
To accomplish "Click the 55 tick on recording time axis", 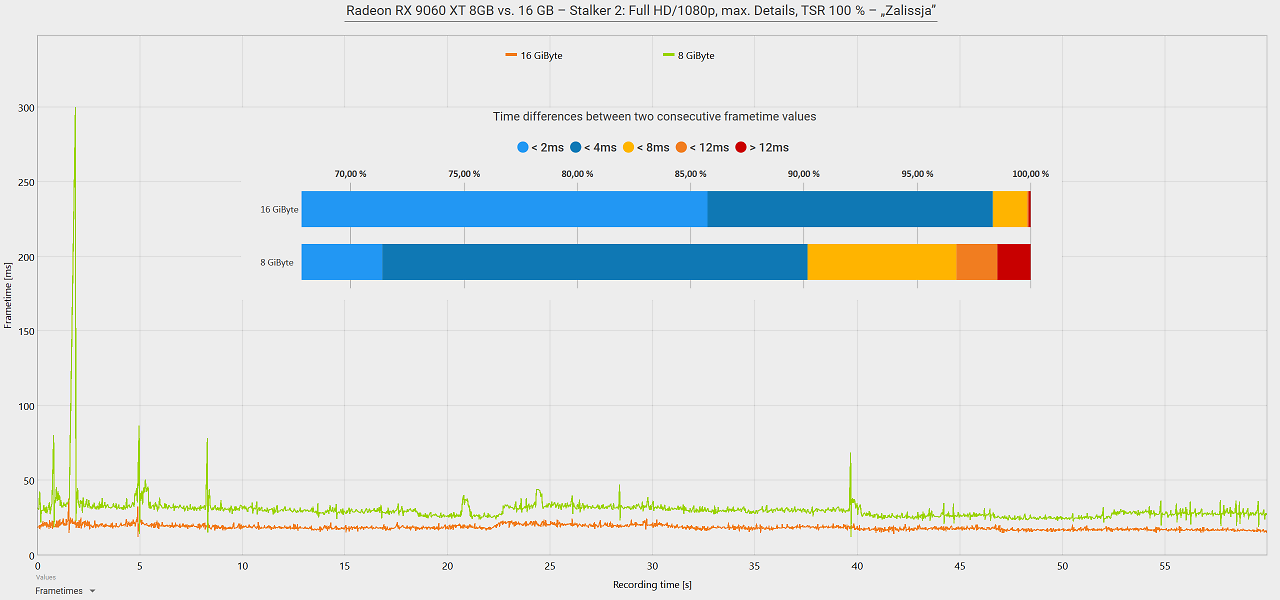I will click(1164, 566).
